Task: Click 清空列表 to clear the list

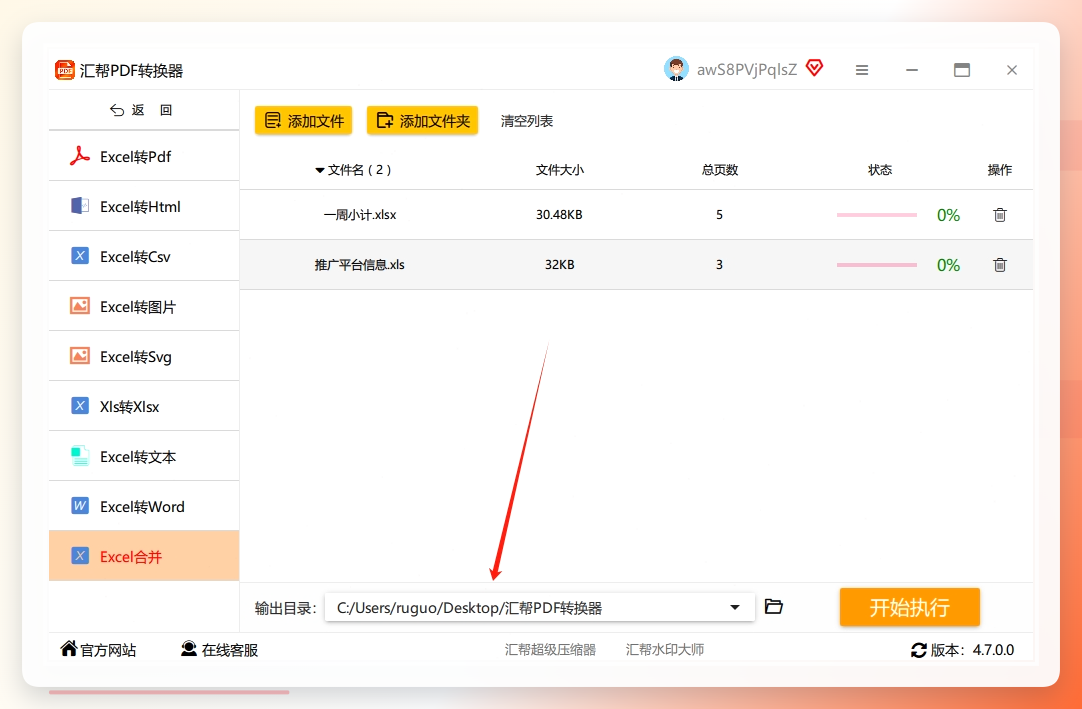Action: [527, 122]
